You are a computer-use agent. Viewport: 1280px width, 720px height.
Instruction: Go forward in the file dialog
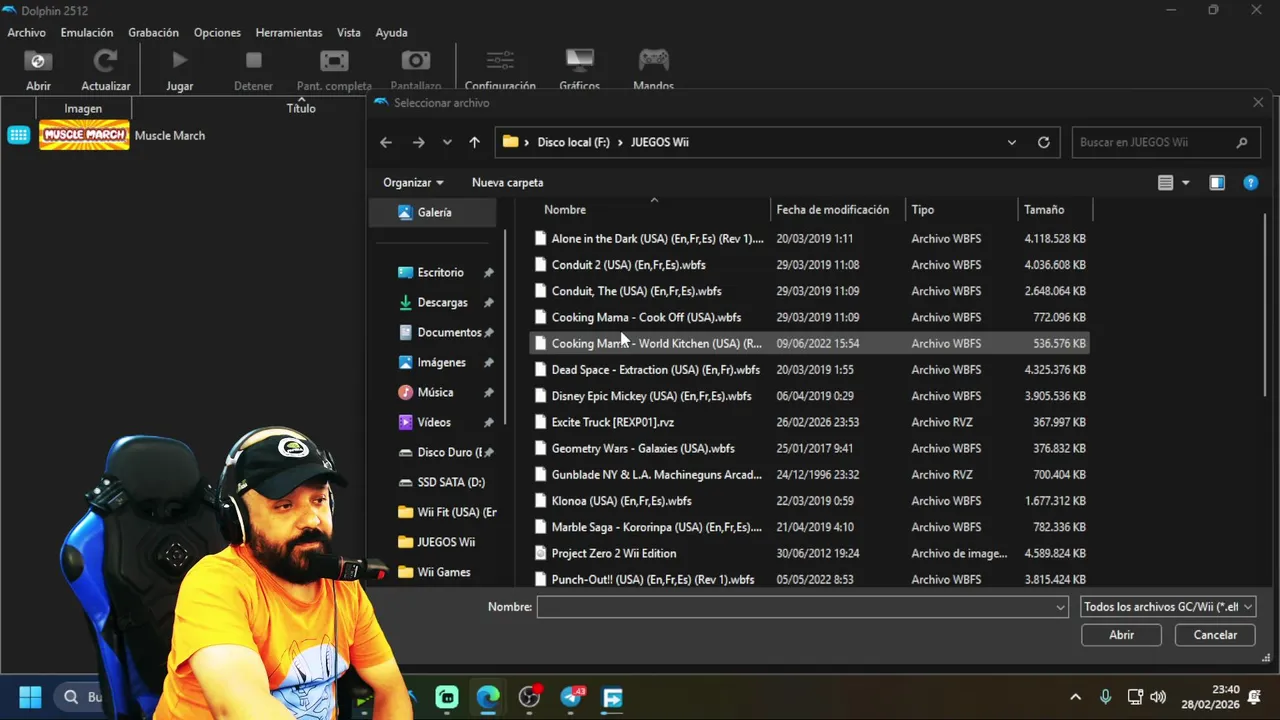418,142
